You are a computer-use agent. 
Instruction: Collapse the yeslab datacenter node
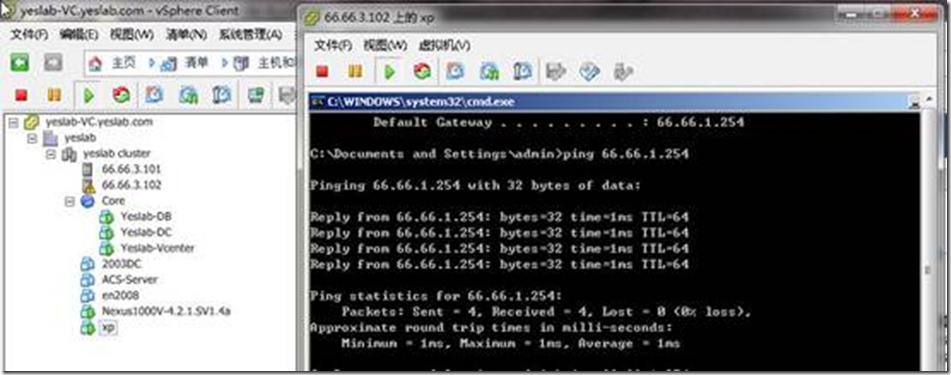tap(33, 138)
